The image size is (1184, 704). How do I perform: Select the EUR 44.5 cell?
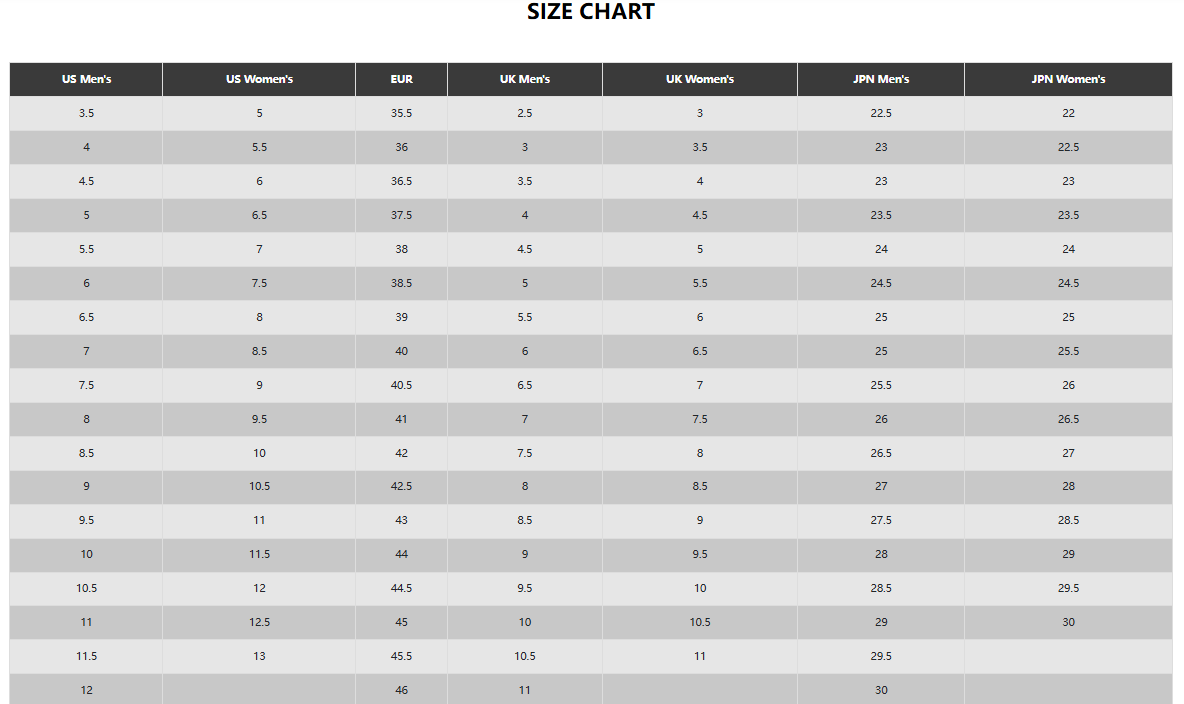click(x=401, y=588)
